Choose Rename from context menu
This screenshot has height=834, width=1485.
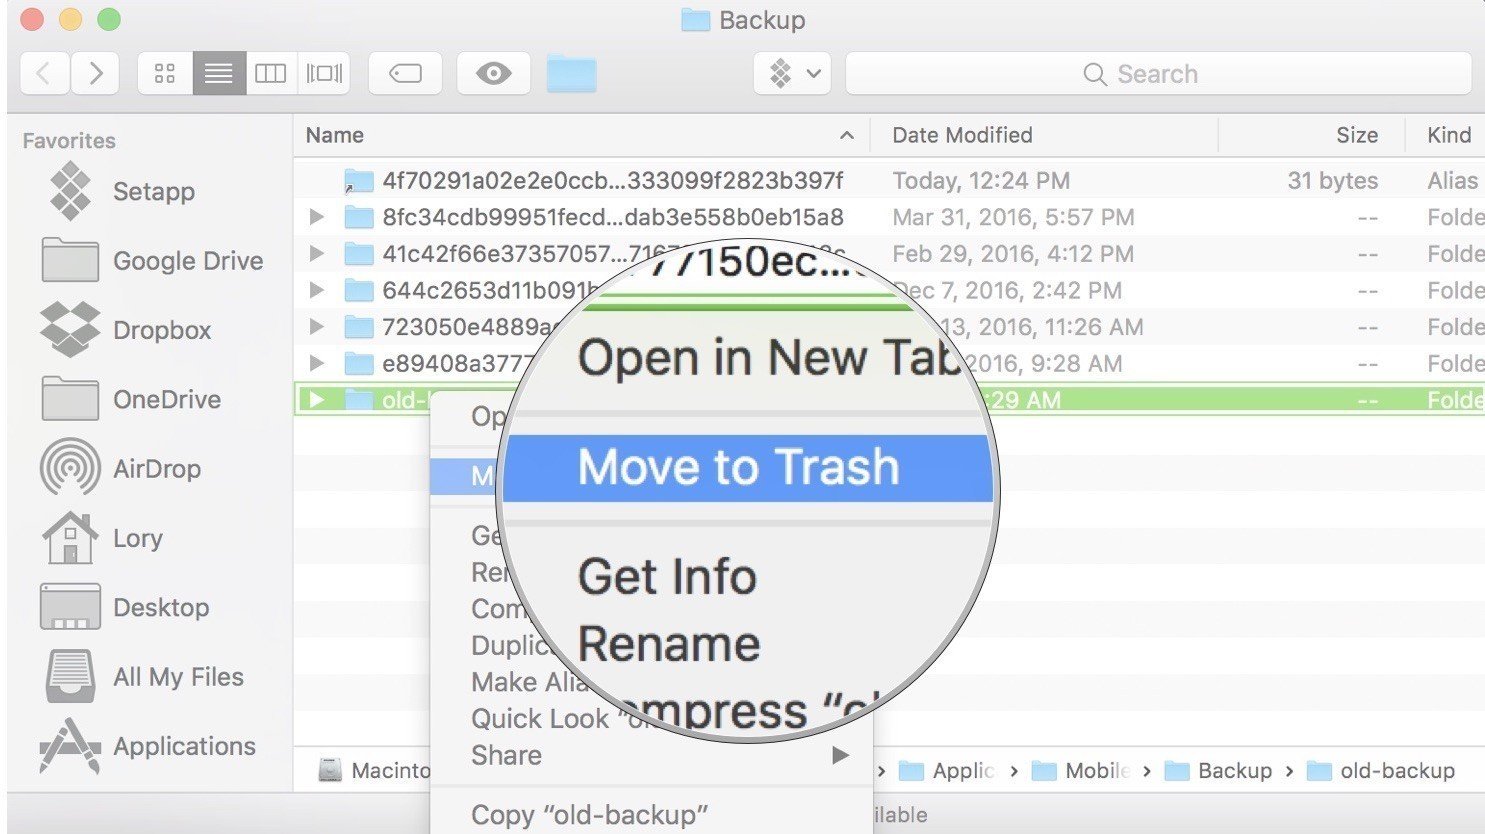669,644
